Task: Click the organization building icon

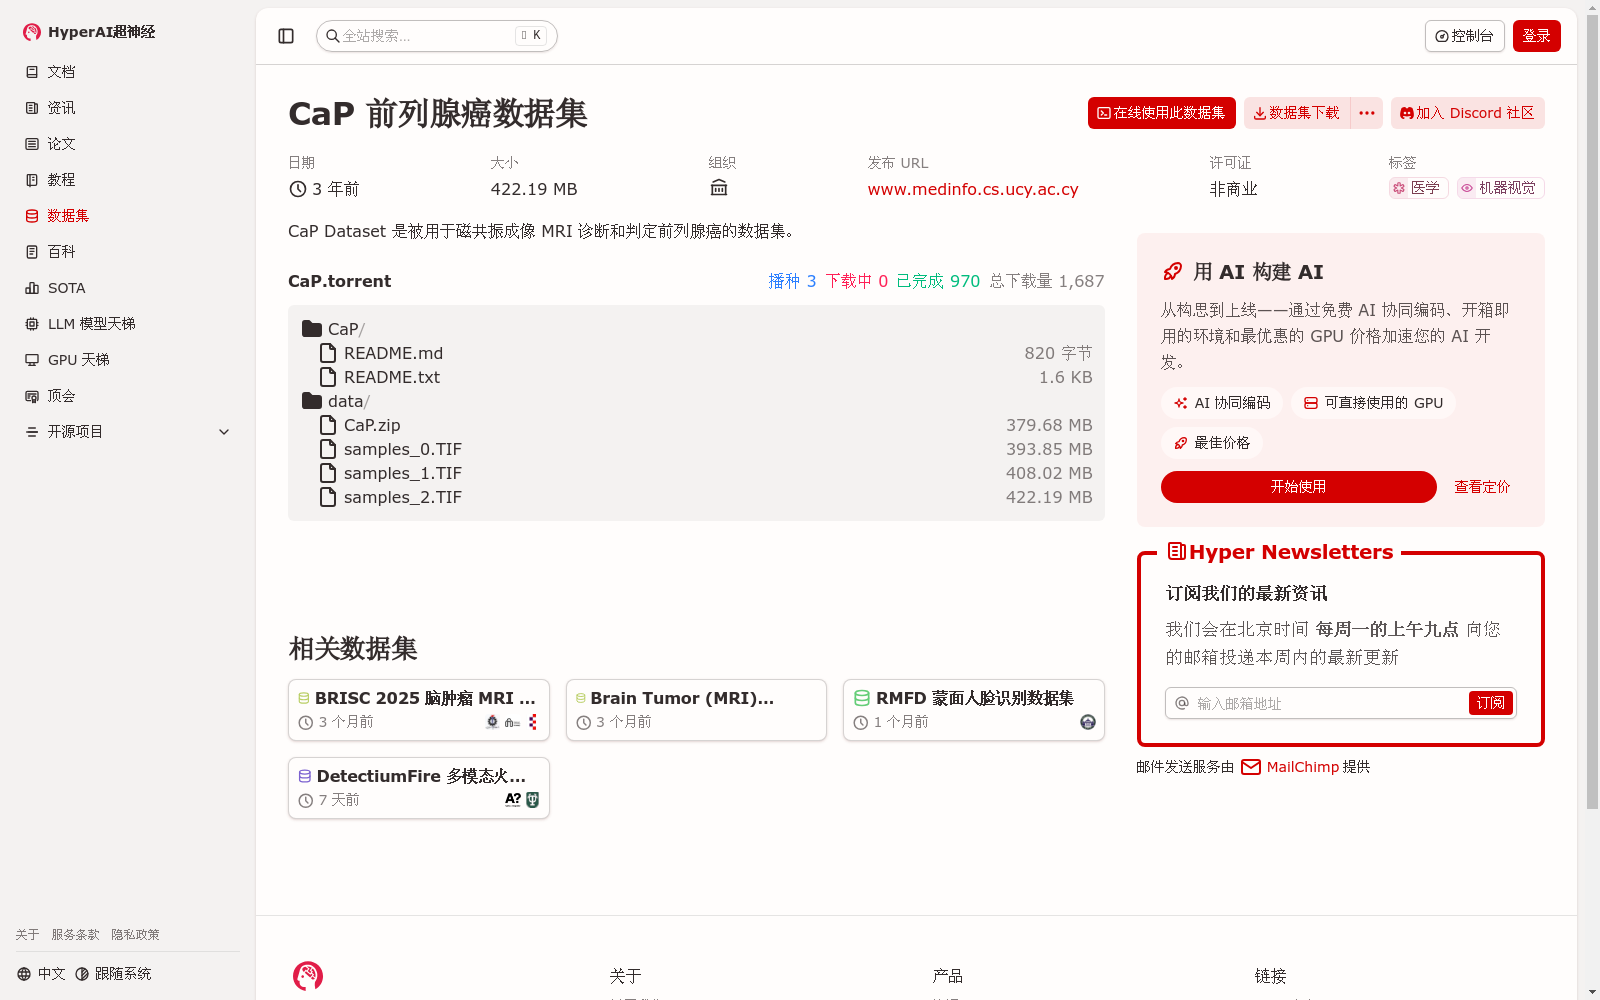Action: click(x=718, y=188)
